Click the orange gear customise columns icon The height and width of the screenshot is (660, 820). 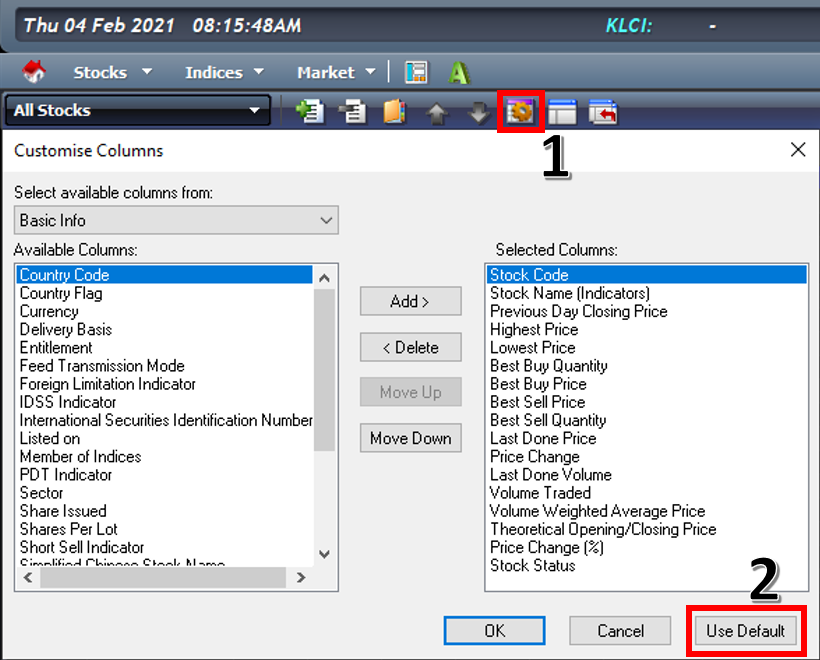[520, 112]
